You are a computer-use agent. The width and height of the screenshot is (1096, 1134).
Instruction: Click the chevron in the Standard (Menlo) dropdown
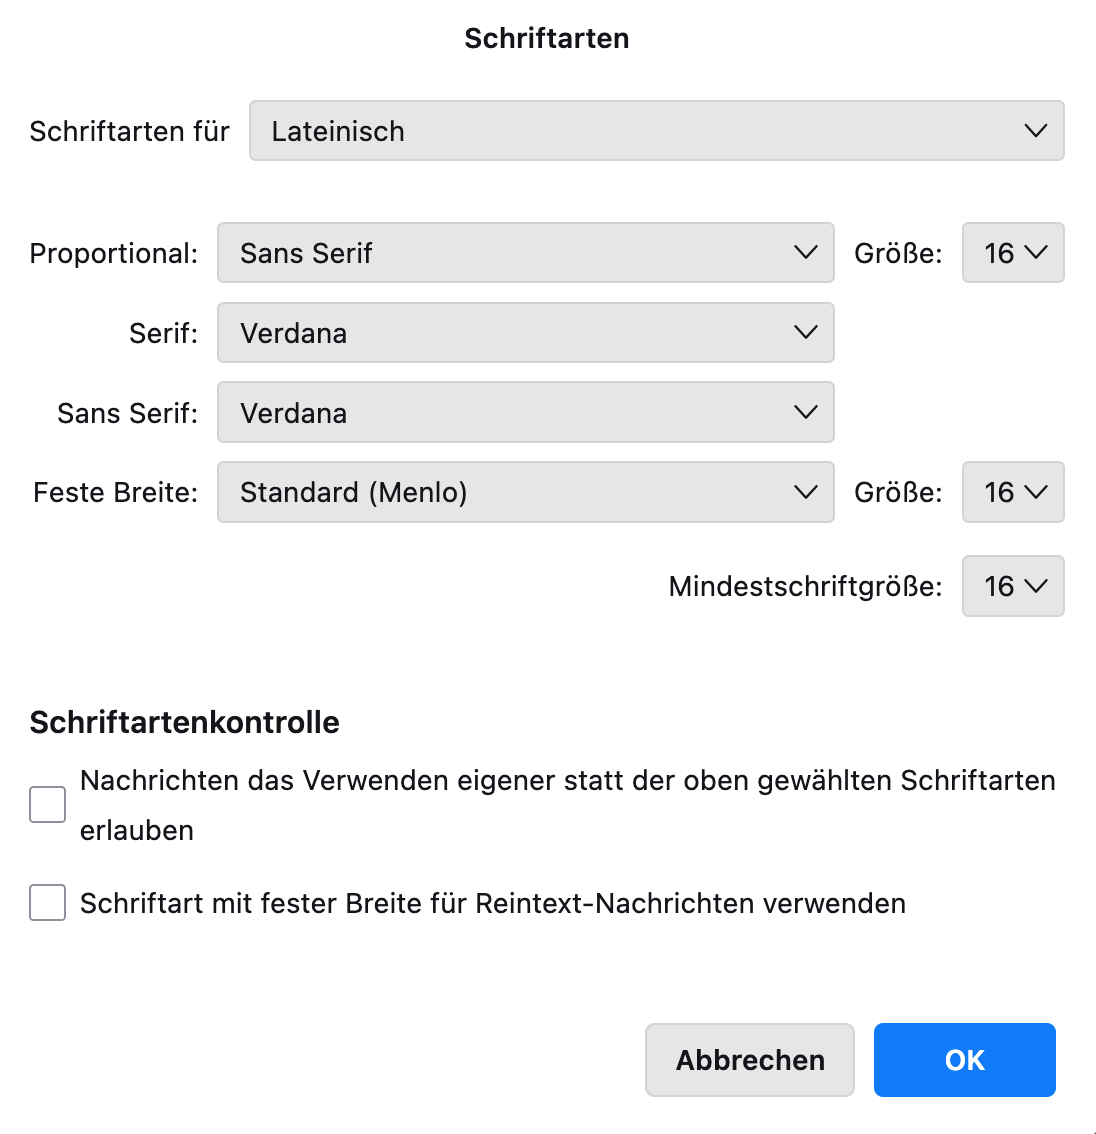[805, 492]
